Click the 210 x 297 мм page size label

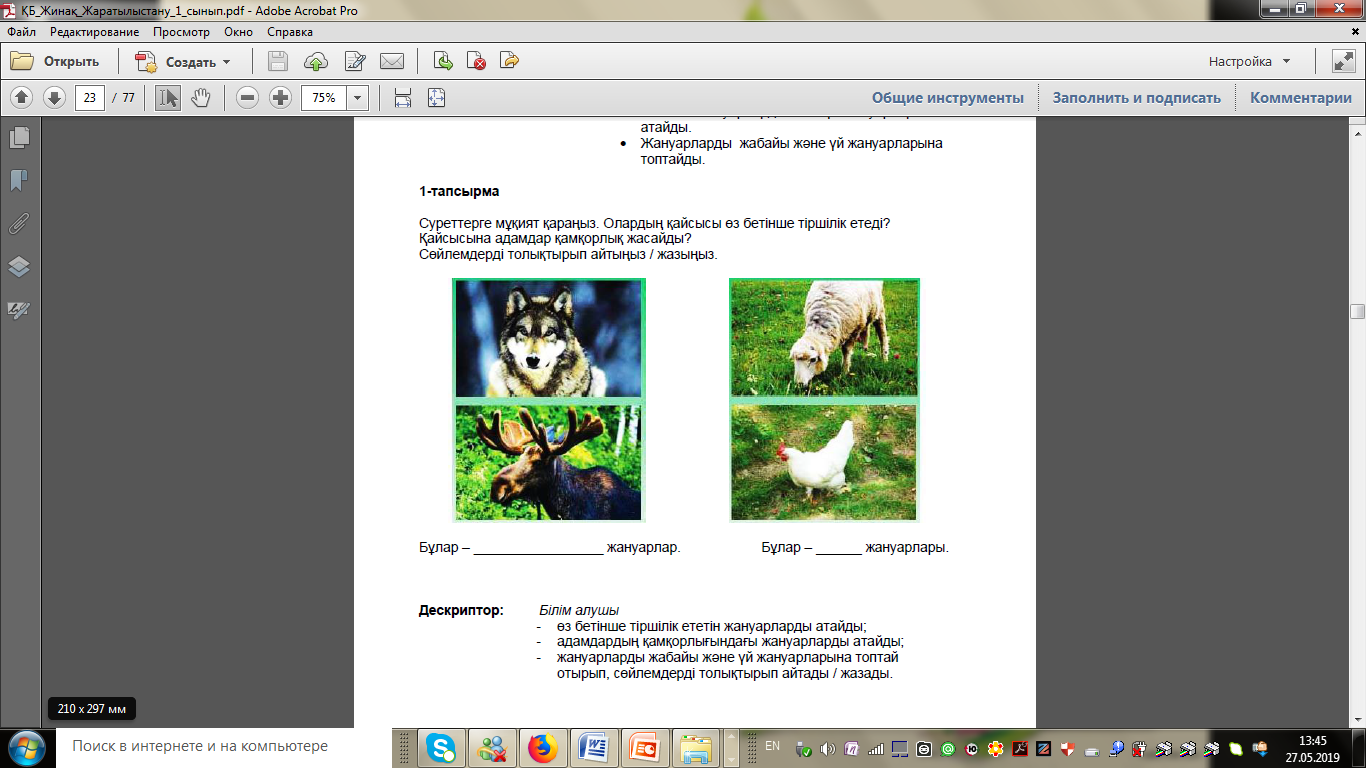(x=92, y=709)
